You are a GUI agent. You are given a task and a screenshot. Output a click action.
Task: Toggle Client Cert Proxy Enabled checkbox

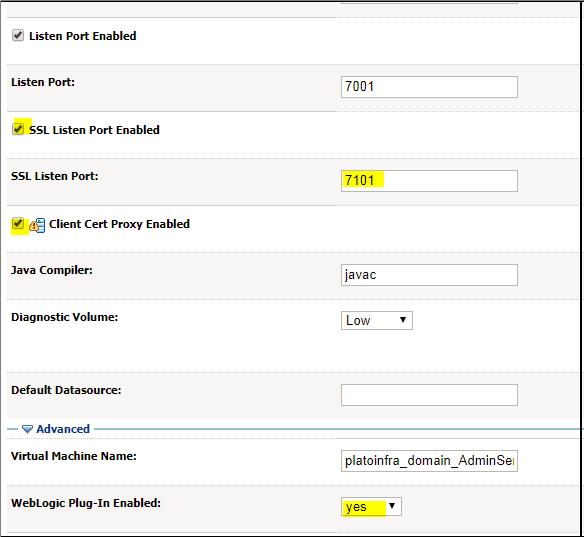[18, 223]
